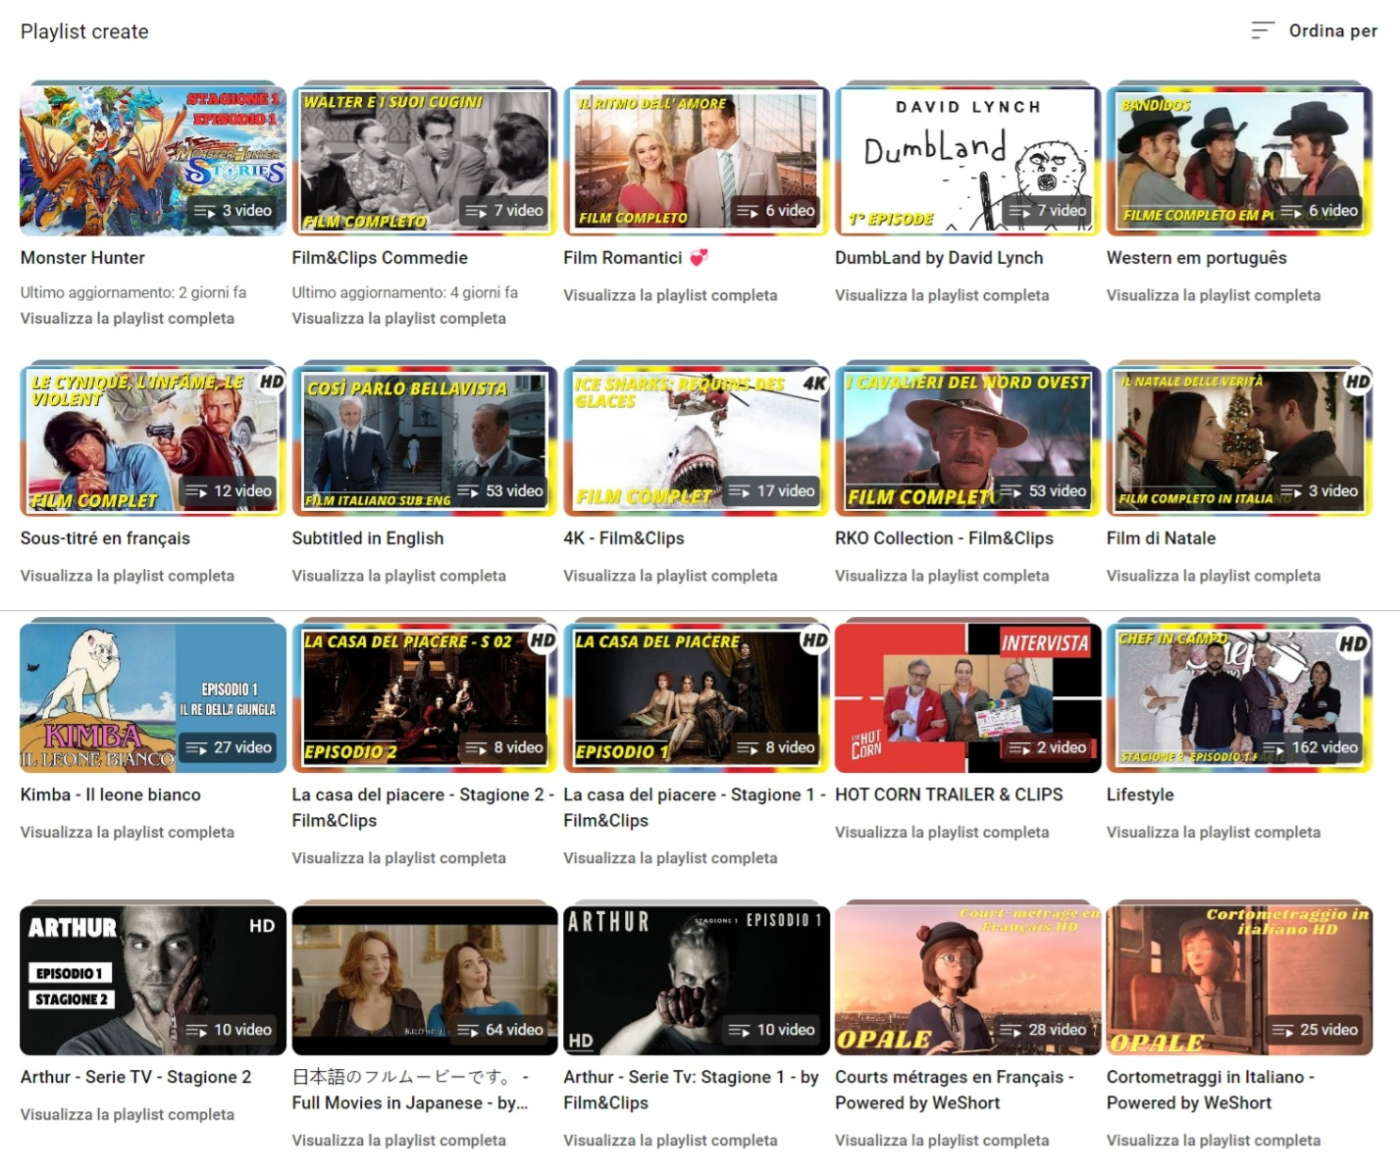Open 'Full Movies in Japanese' playlist title

(x=410, y=1090)
